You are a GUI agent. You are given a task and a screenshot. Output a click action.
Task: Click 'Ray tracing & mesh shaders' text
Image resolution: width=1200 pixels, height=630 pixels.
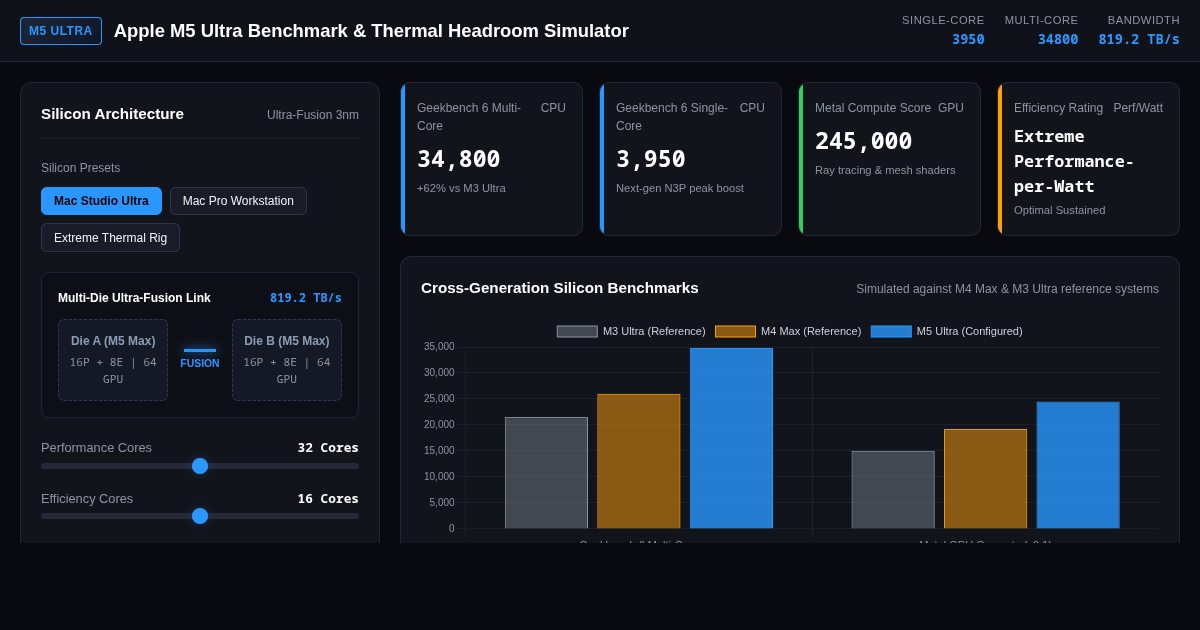click(885, 170)
